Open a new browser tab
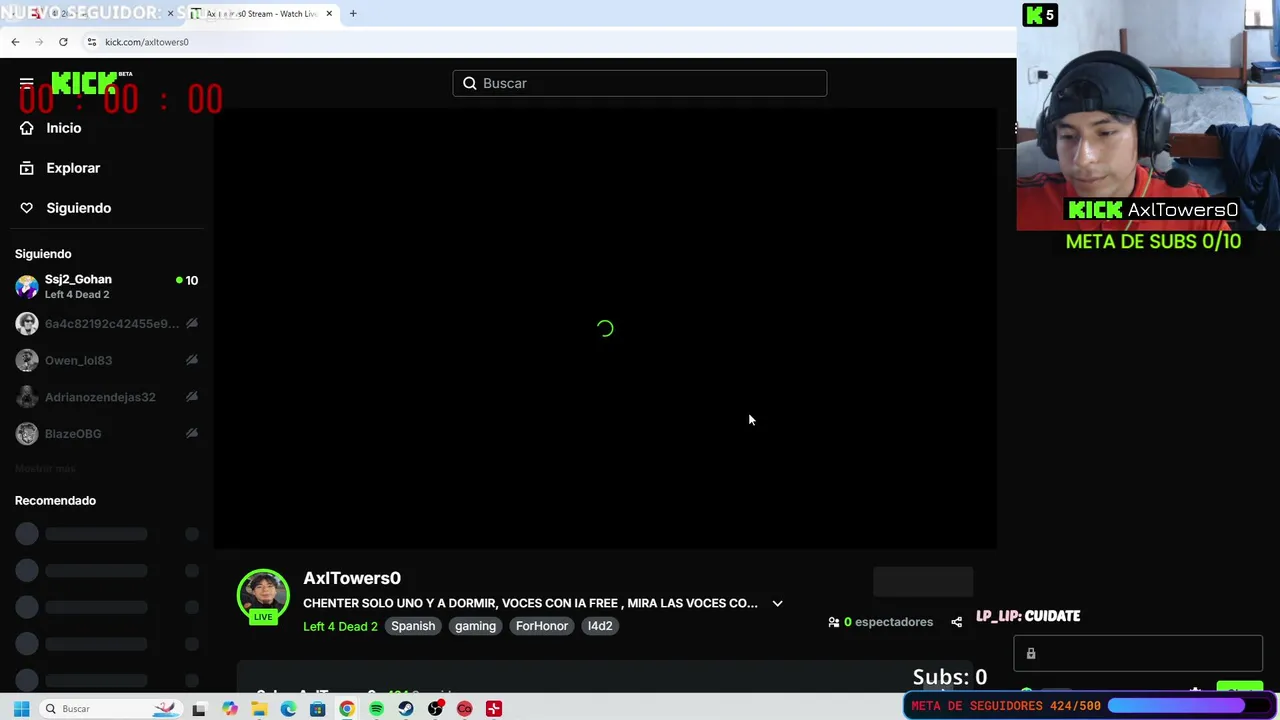 [x=353, y=14]
